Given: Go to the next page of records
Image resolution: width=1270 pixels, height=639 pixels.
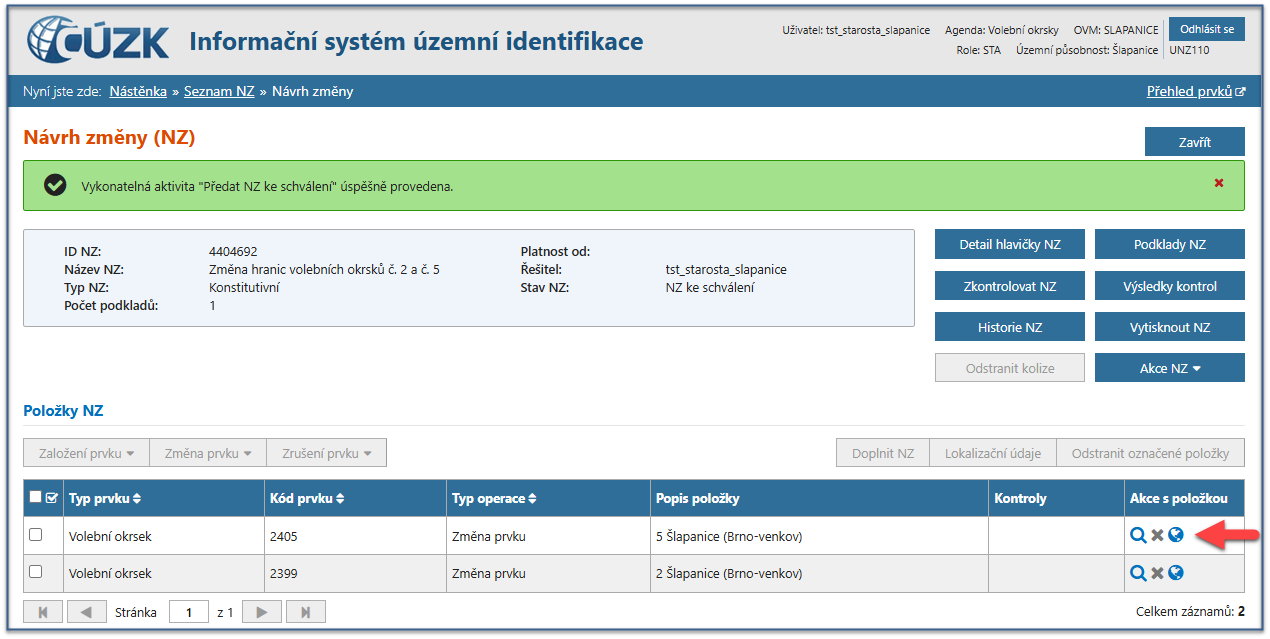Looking at the screenshot, I should (x=261, y=612).
